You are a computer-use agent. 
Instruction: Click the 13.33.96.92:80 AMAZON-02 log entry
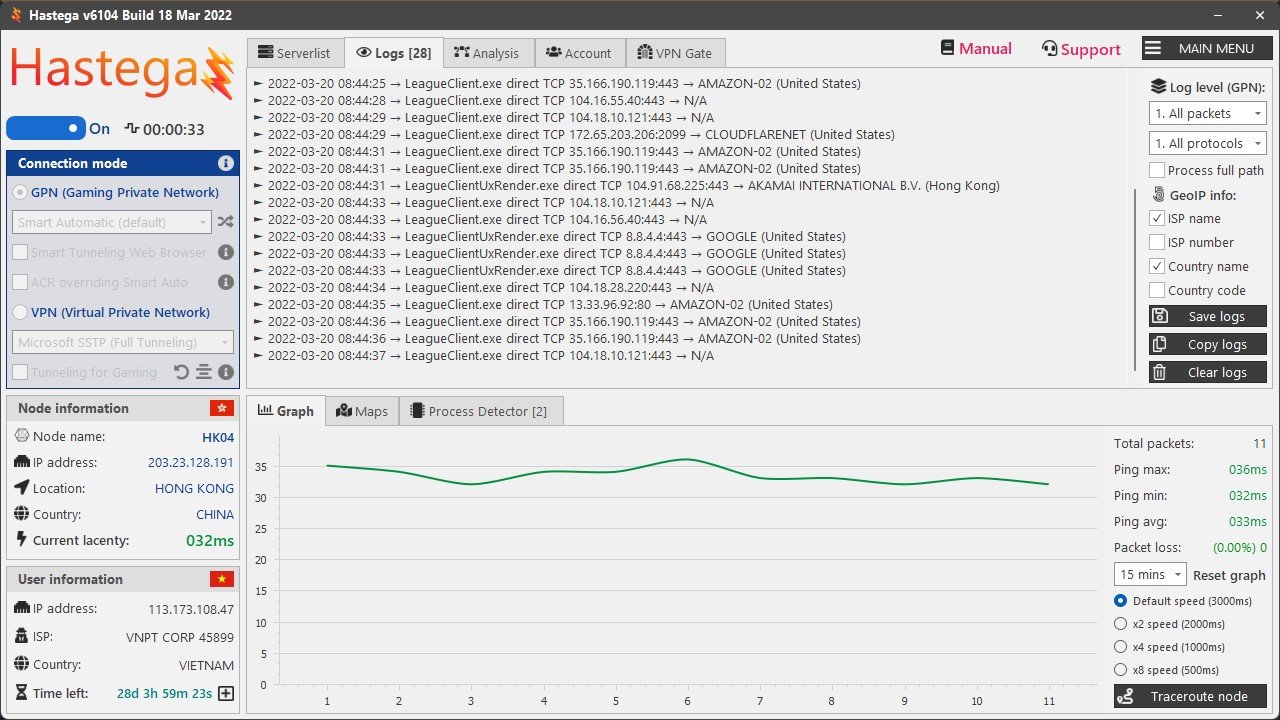(543, 304)
